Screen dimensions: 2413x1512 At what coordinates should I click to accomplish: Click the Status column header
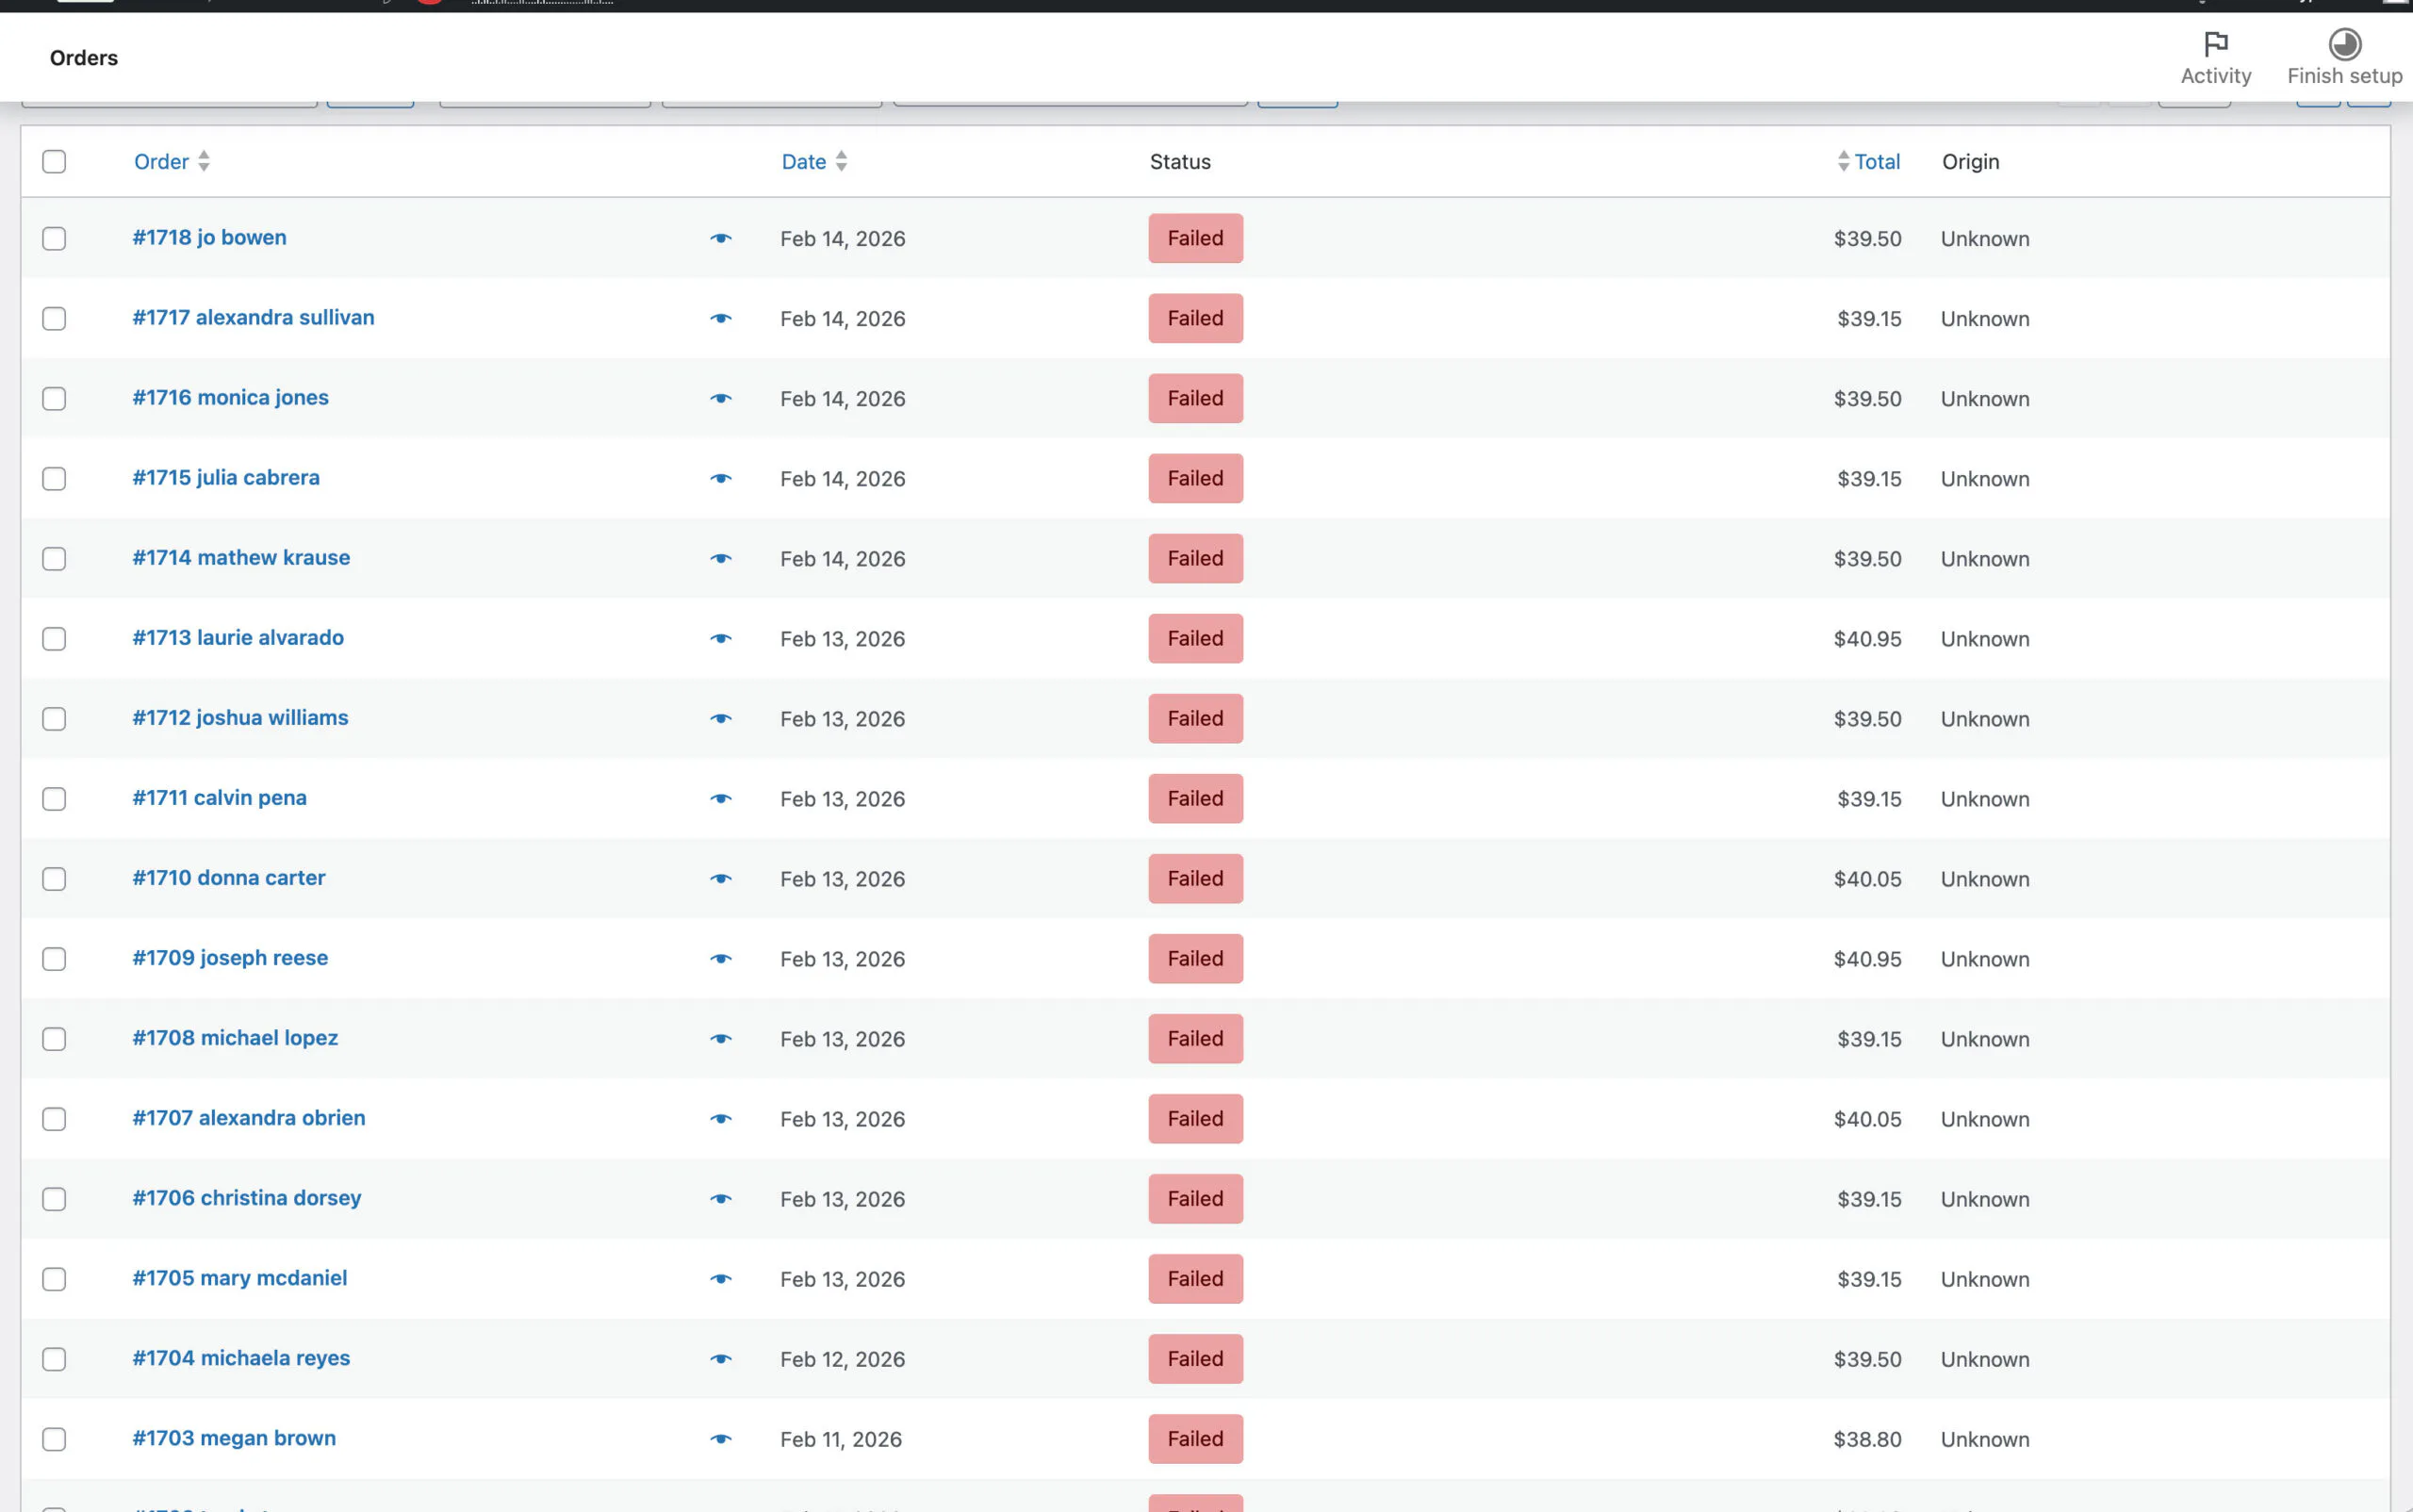click(x=1180, y=161)
